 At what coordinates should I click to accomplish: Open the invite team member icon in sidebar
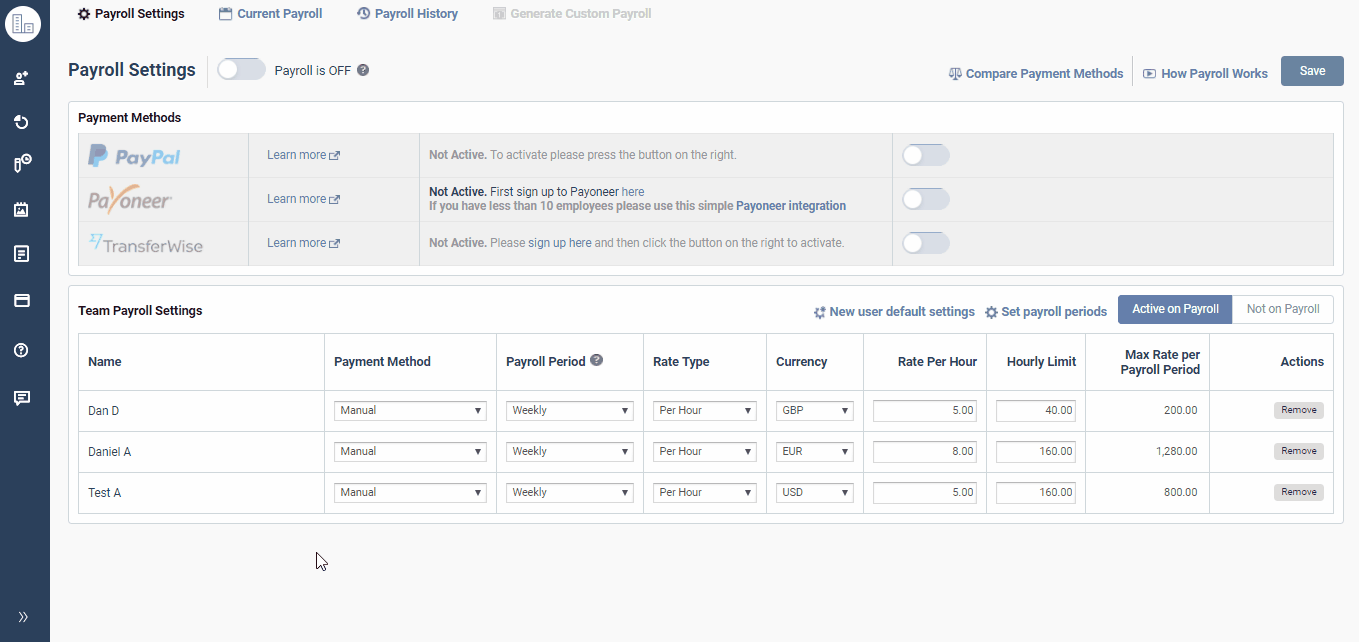(x=23, y=78)
